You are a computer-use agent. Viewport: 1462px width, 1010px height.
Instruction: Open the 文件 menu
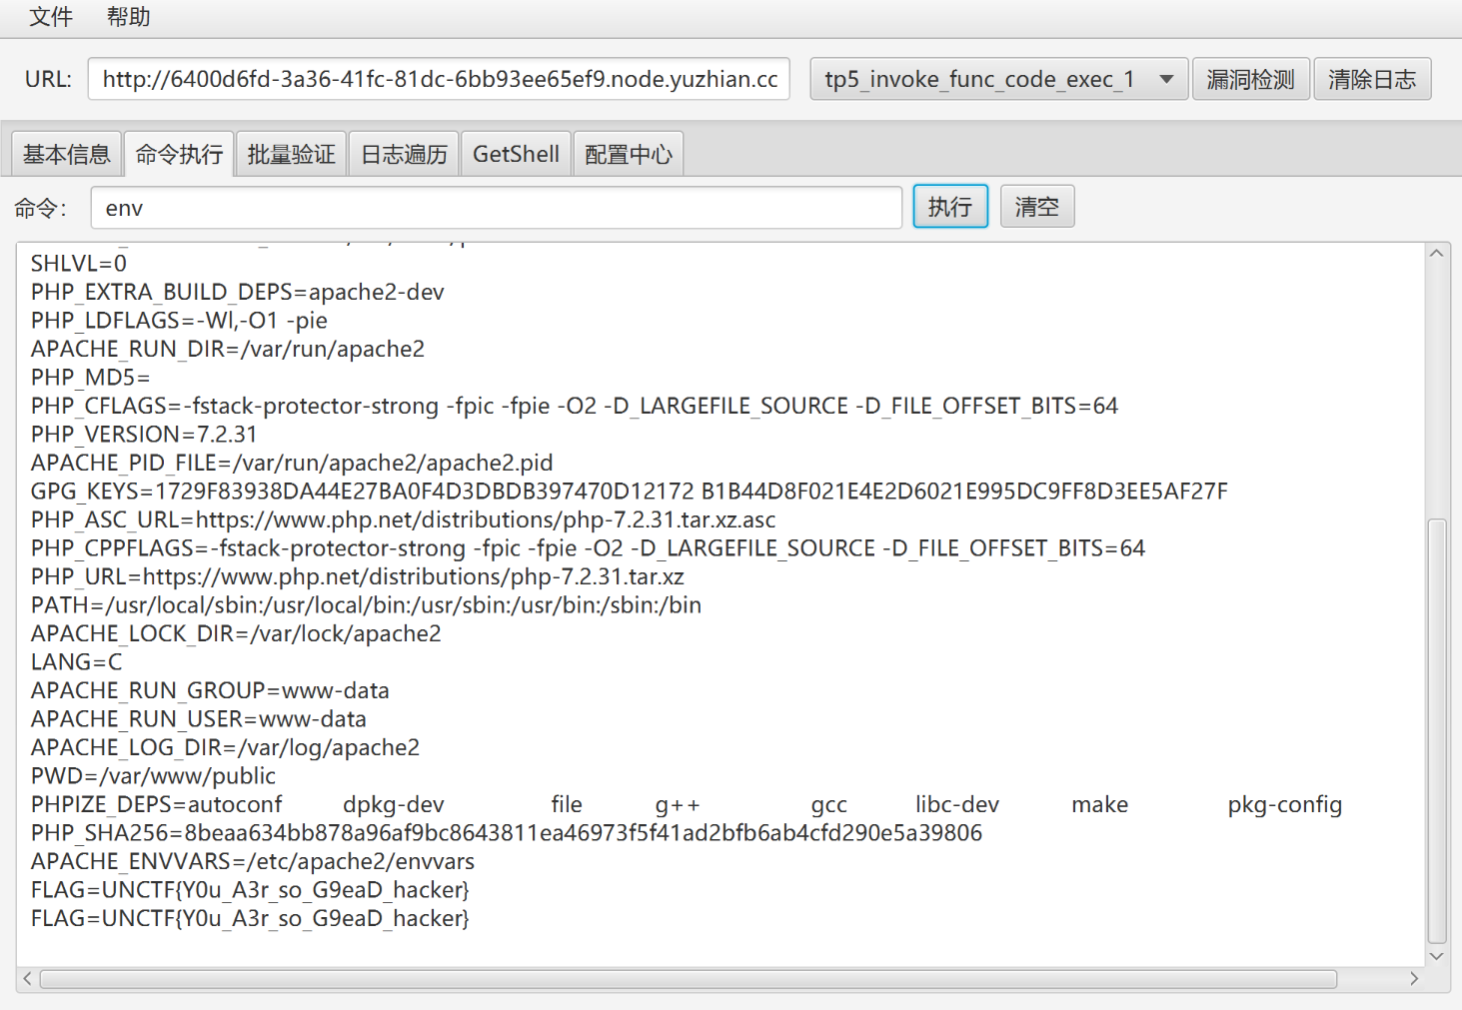[x=51, y=17]
